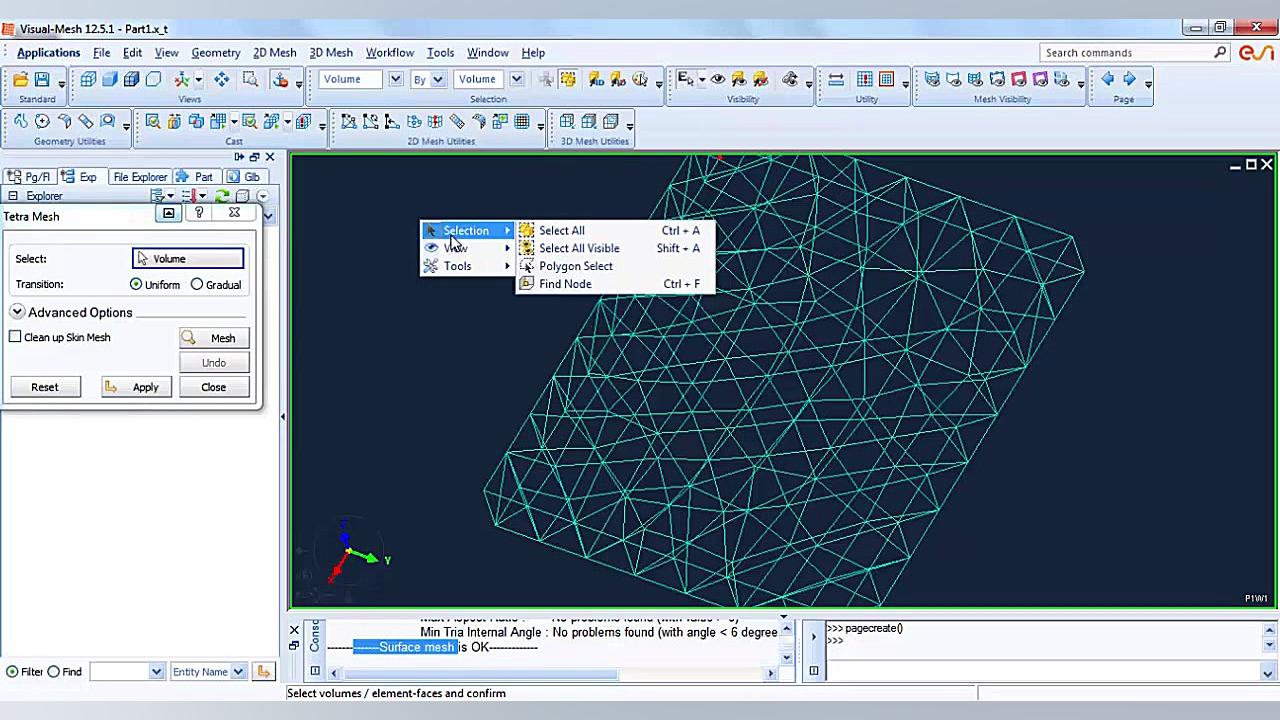Click the help question mark in Tetra Mesh panel
This screenshot has height=720, width=1280.
[x=199, y=213]
